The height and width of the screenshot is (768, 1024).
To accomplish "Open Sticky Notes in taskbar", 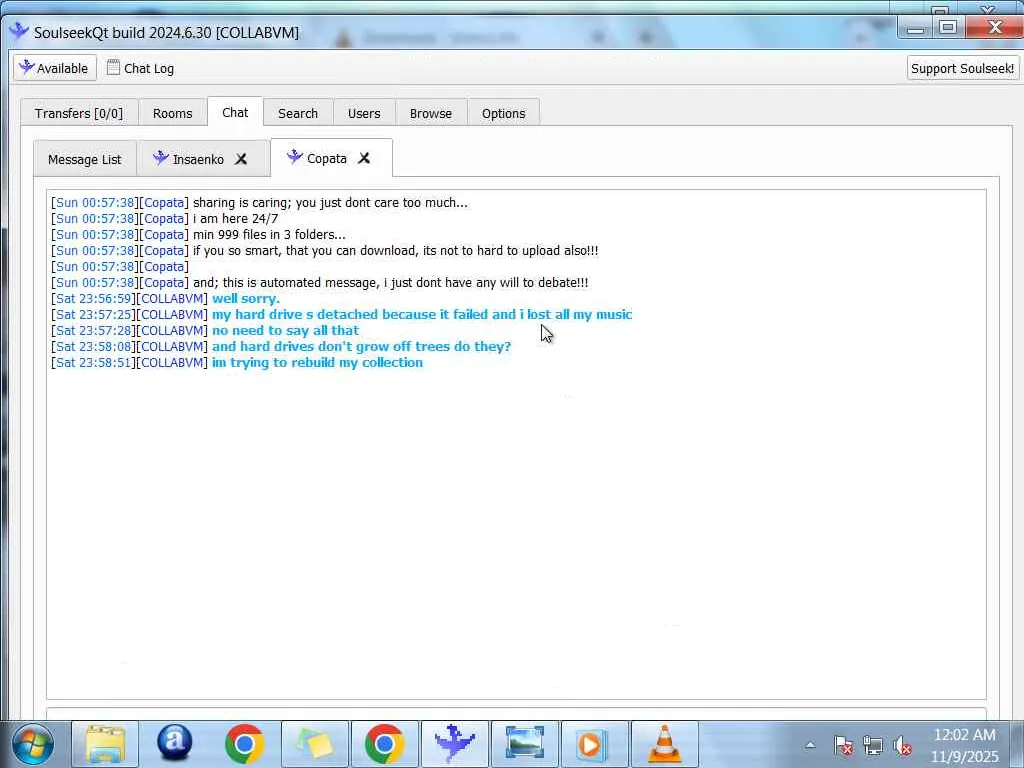I will [x=314, y=744].
